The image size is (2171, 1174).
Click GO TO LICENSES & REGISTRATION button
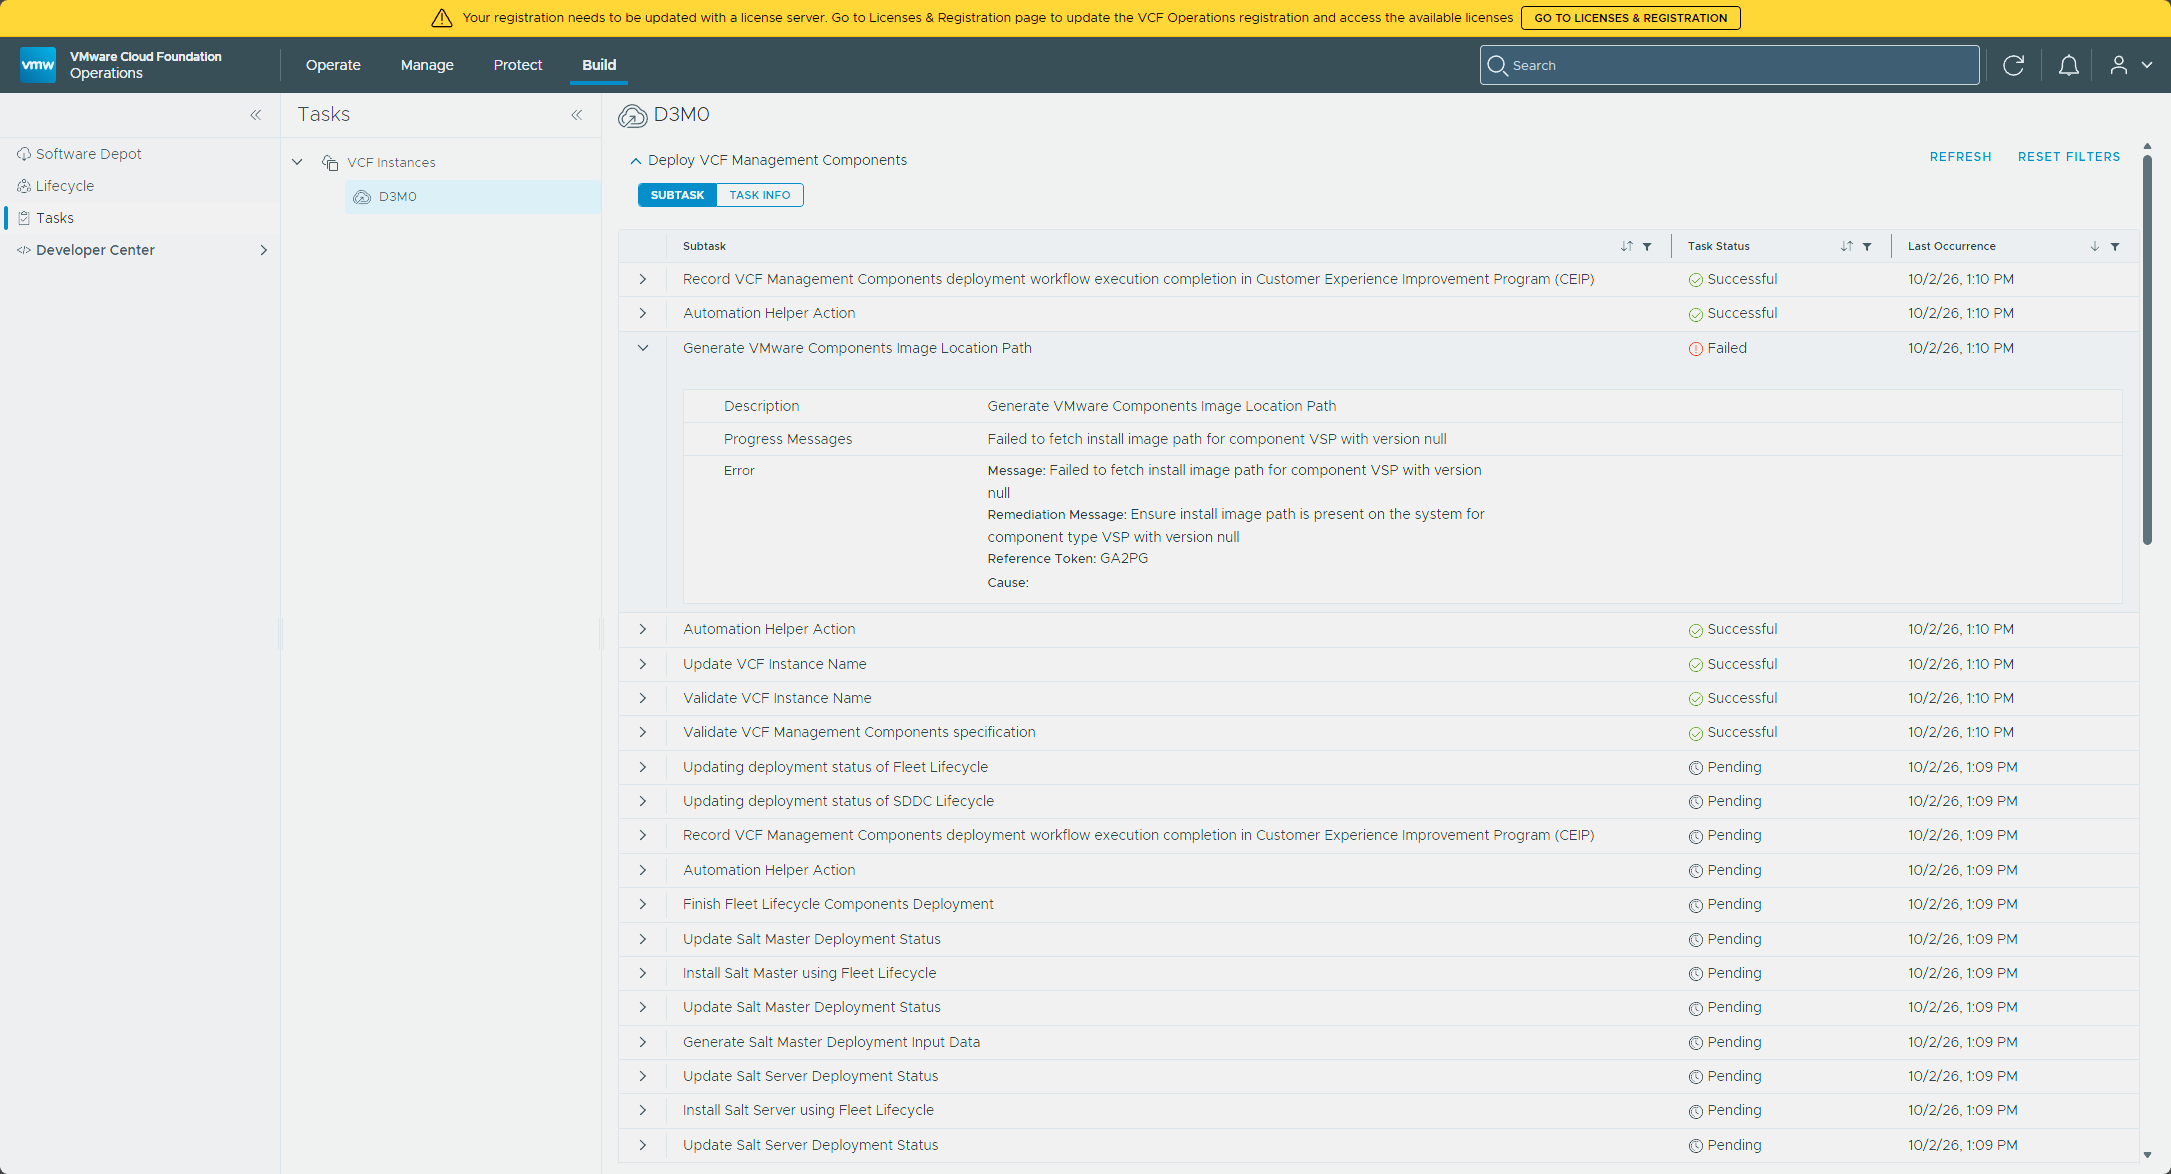[1630, 18]
